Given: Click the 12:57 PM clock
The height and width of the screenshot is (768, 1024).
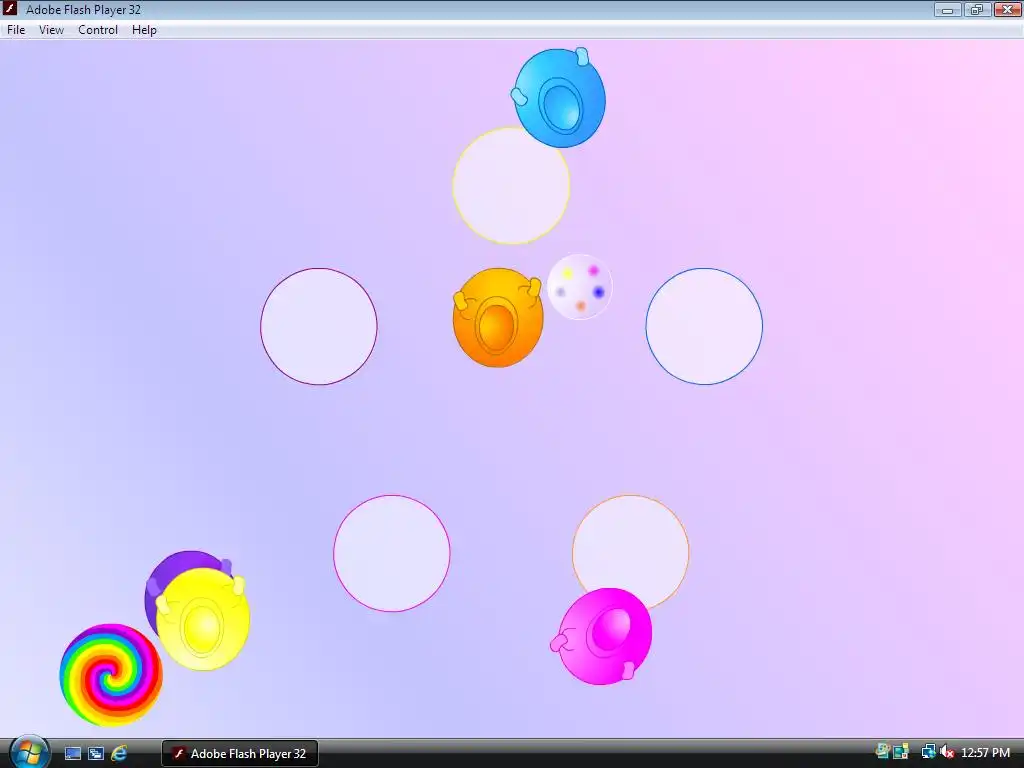Looking at the screenshot, I should (985, 753).
